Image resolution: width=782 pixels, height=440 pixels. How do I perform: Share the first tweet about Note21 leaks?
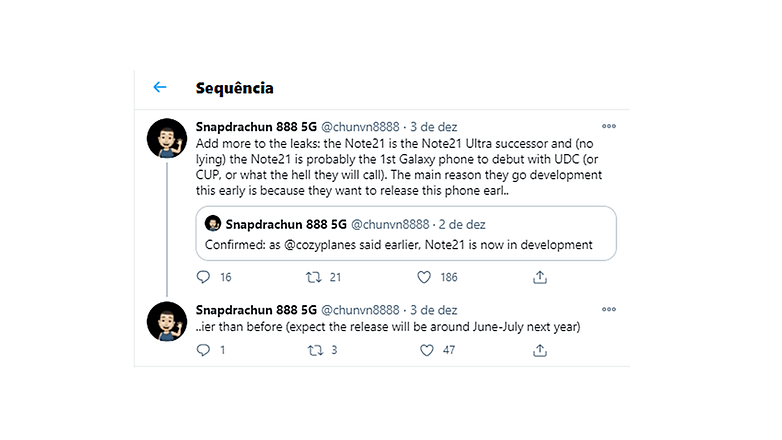pos(540,277)
